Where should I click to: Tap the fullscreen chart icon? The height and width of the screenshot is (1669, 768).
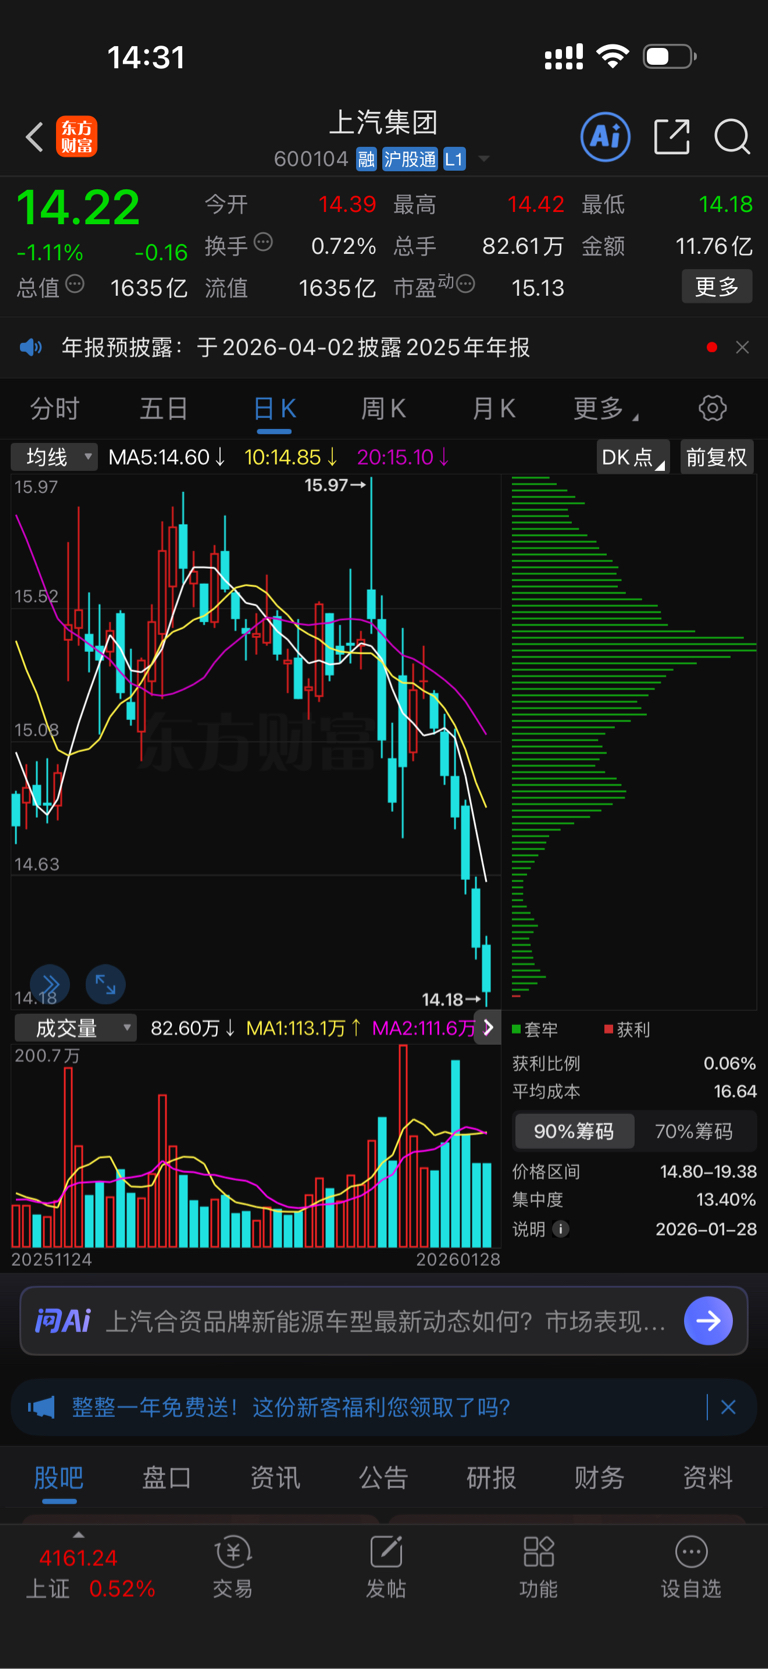pyautogui.click(x=105, y=985)
